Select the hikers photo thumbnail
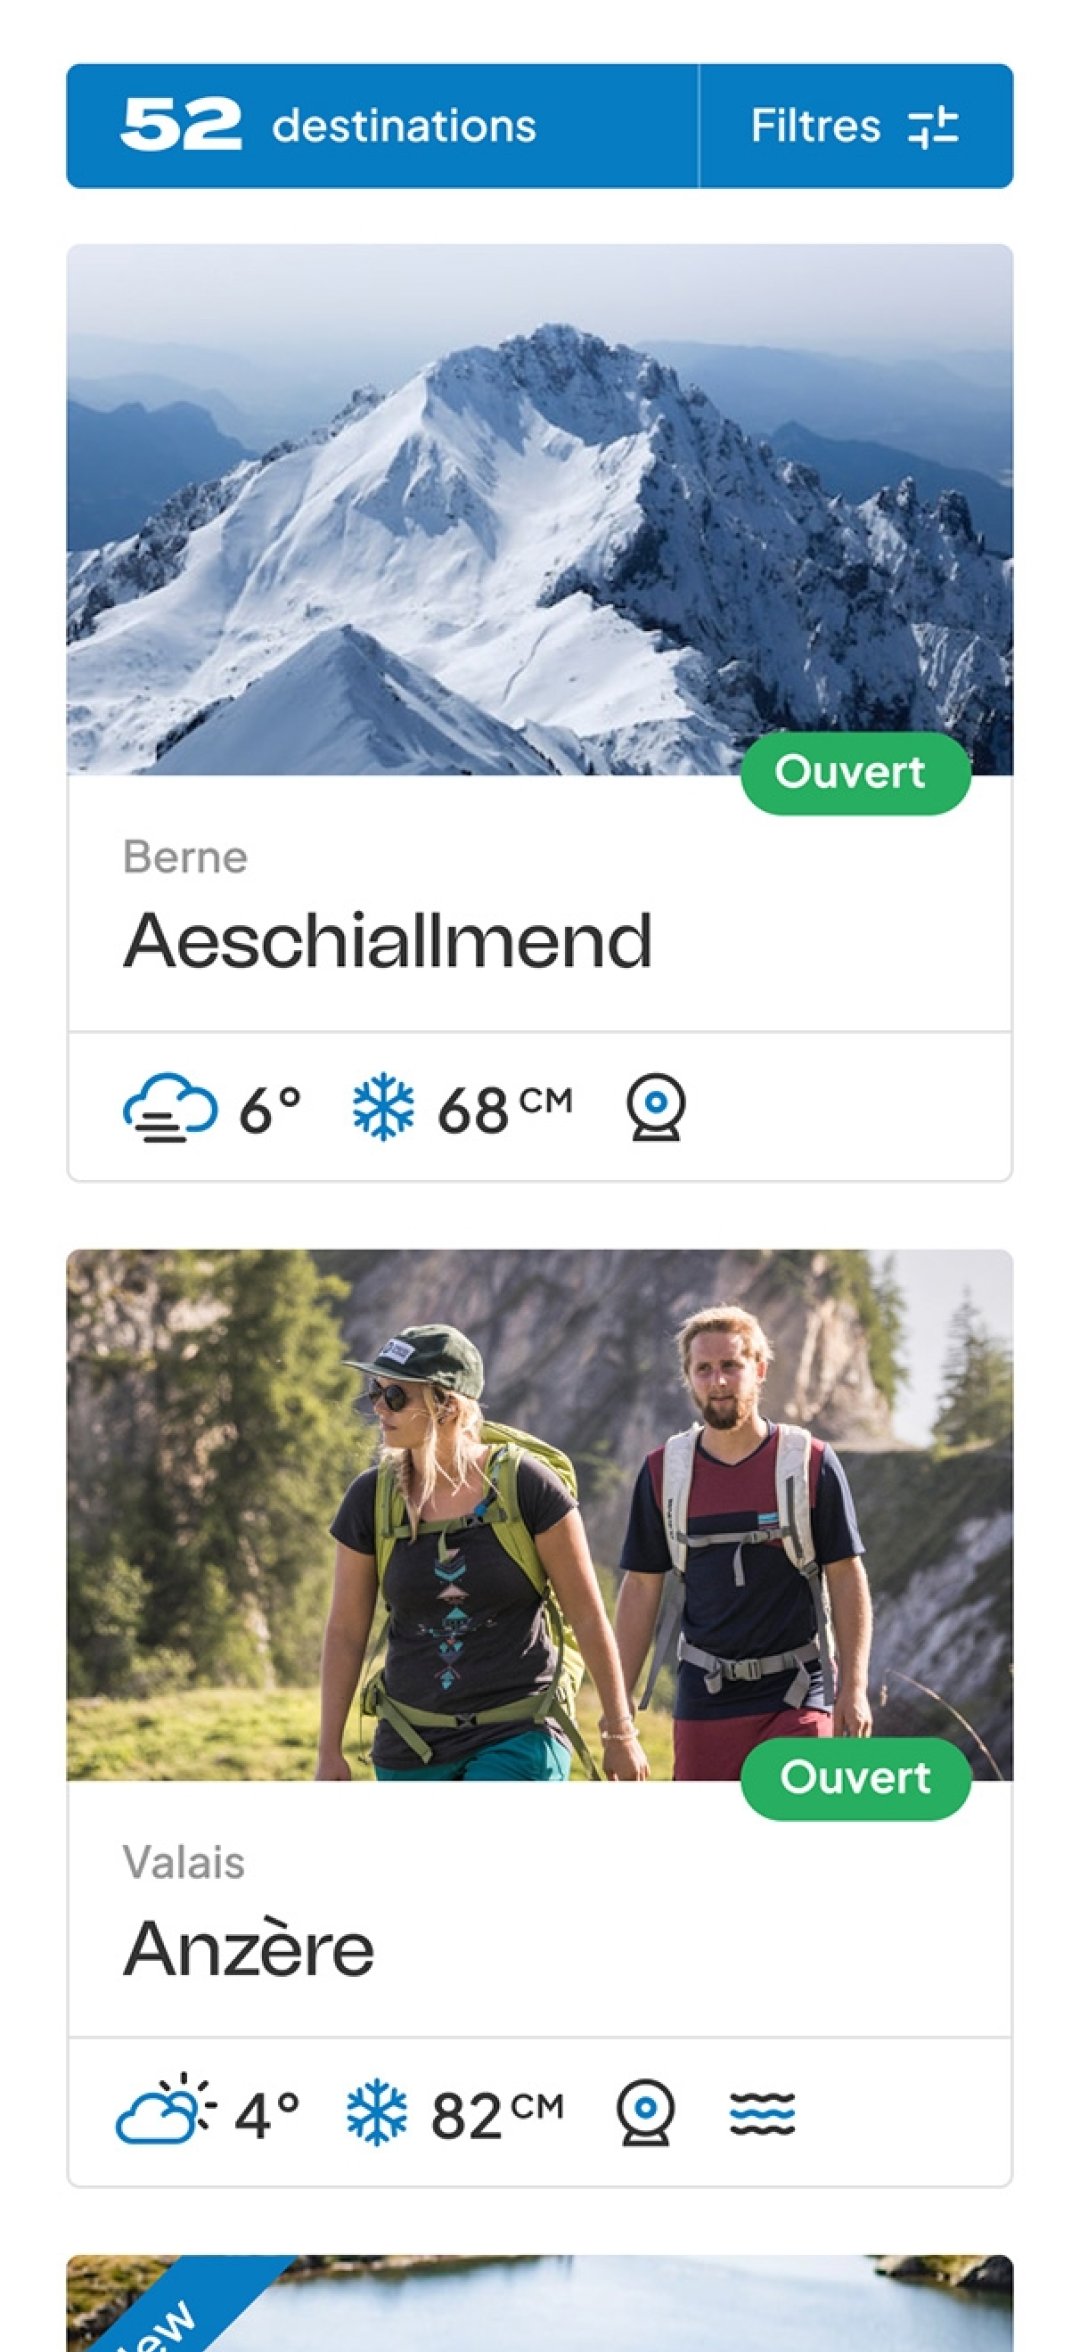This screenshot has height=2352, width=1080. (540, 1515)
